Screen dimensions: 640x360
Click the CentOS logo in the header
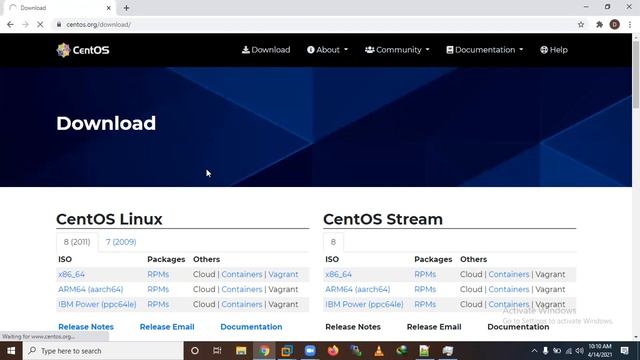(x=83, y=50)
